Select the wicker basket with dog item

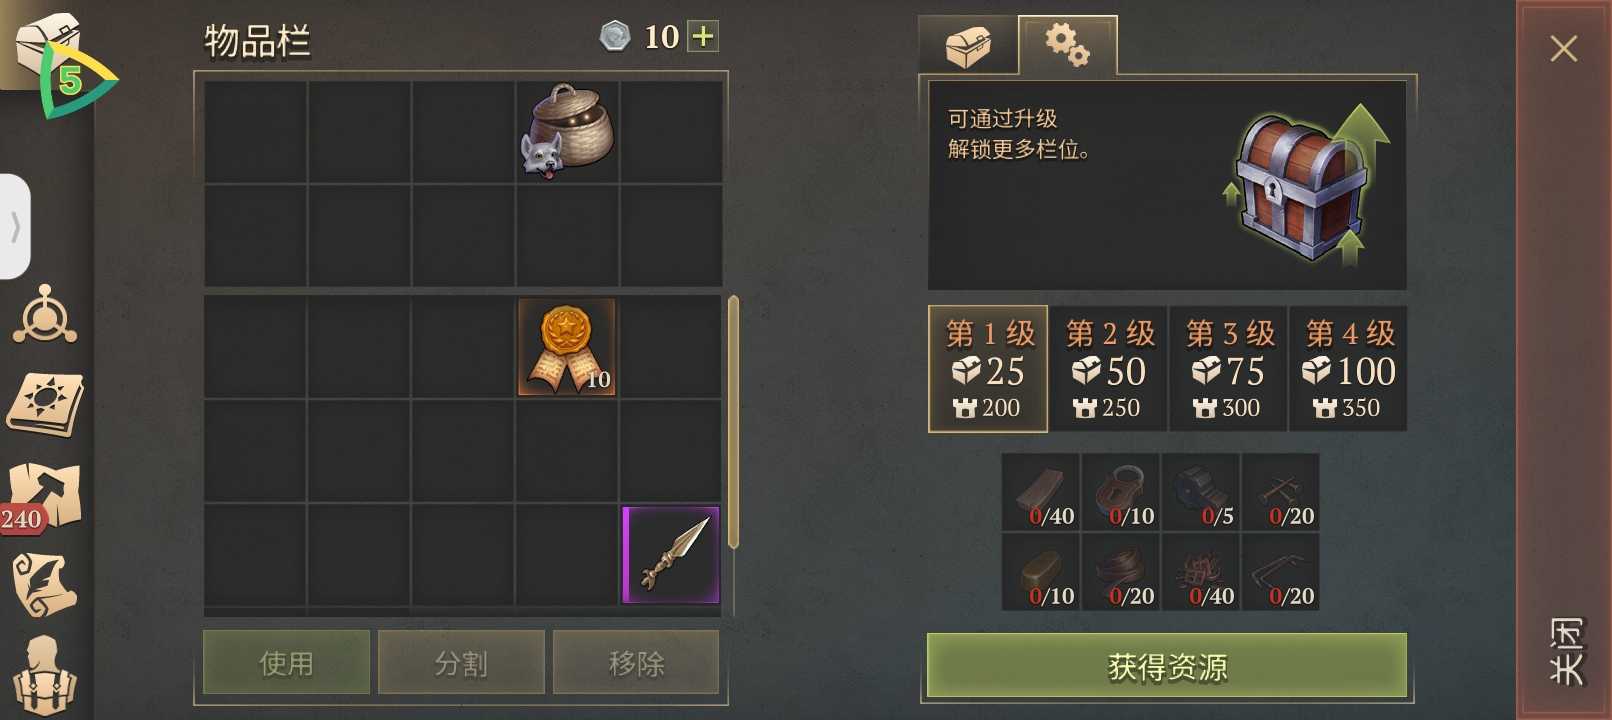567,131
